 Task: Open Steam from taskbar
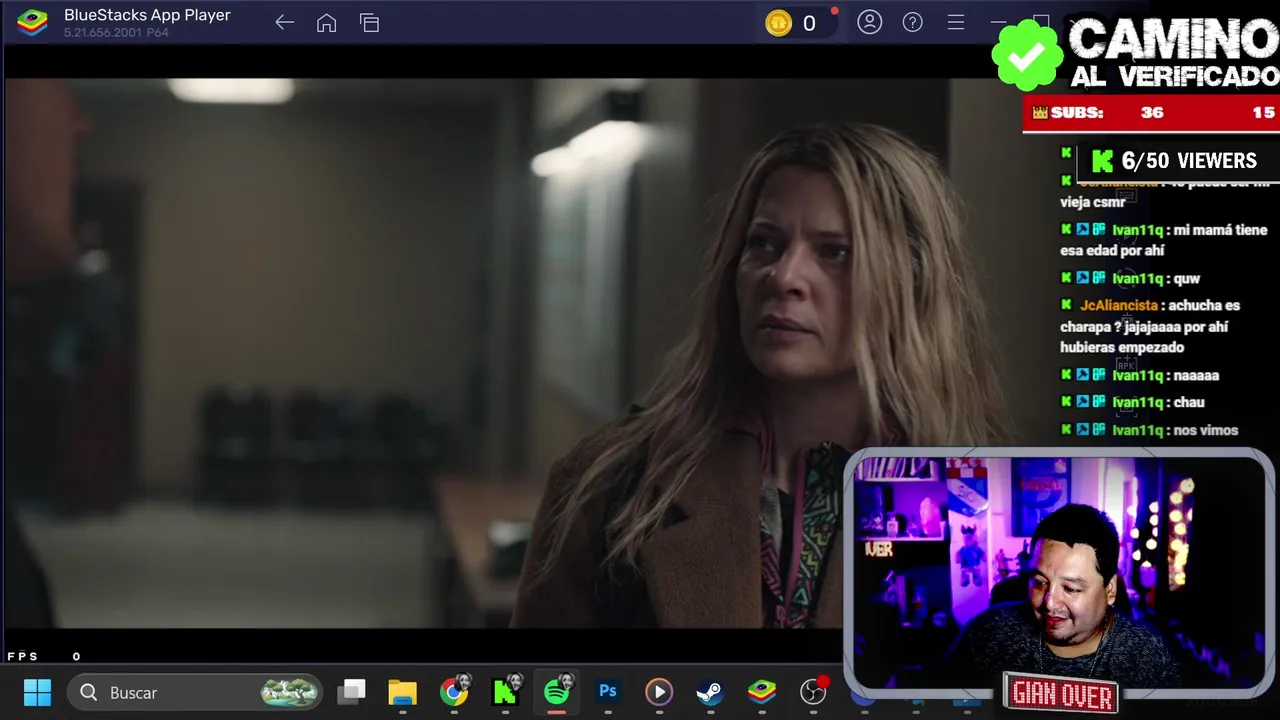pos(710,692)
